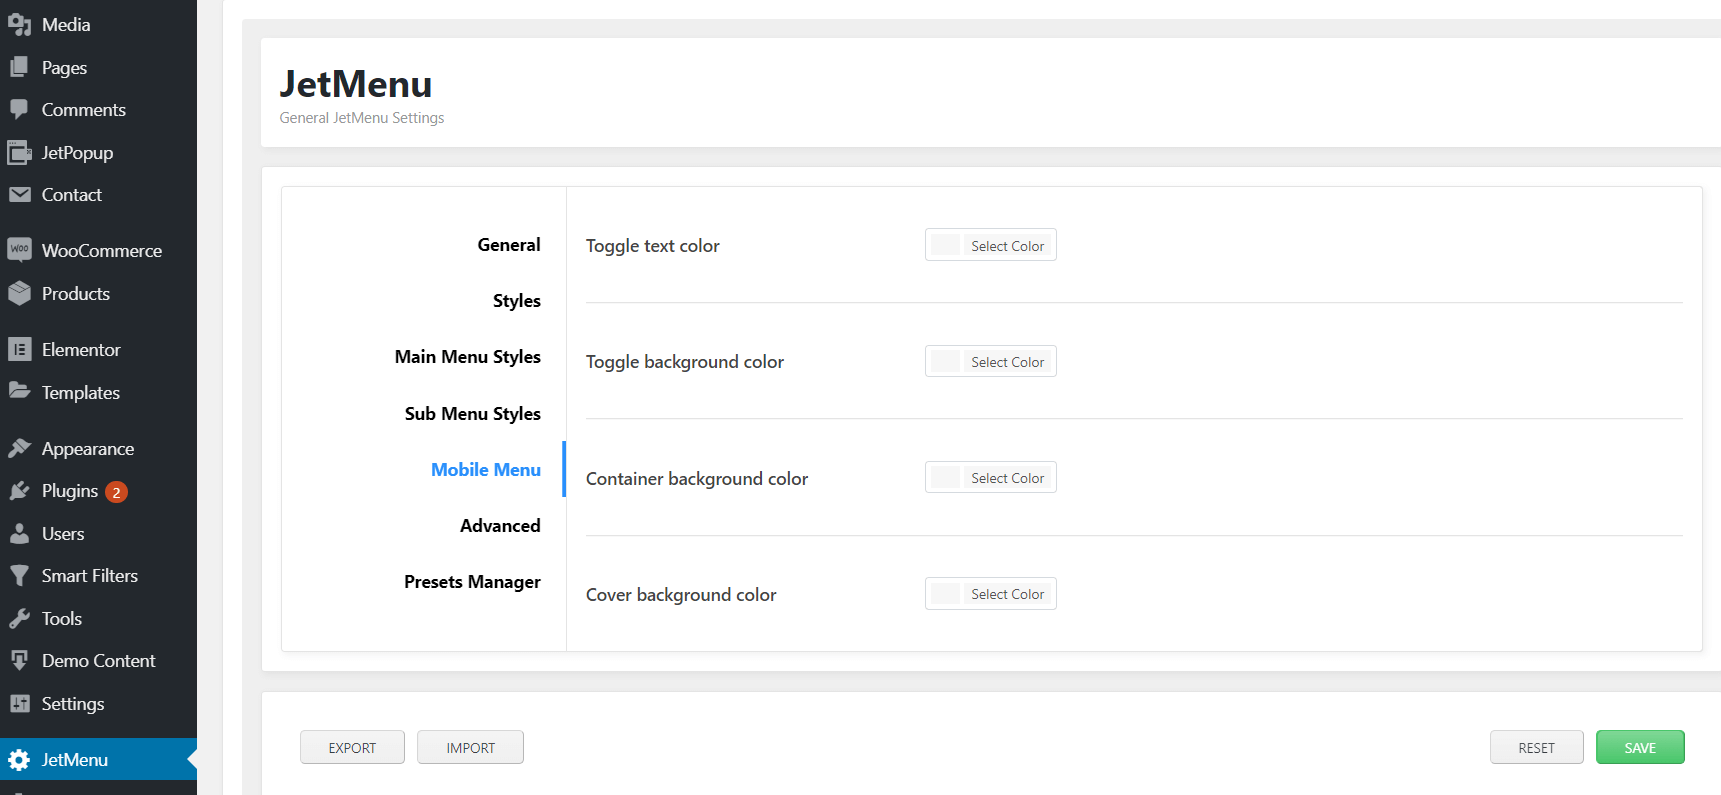Image resolution: width=1721 pixels, height=795 pixels.
Task: Reset the JetMenu settings
Action: click(x=1536, y=747)
